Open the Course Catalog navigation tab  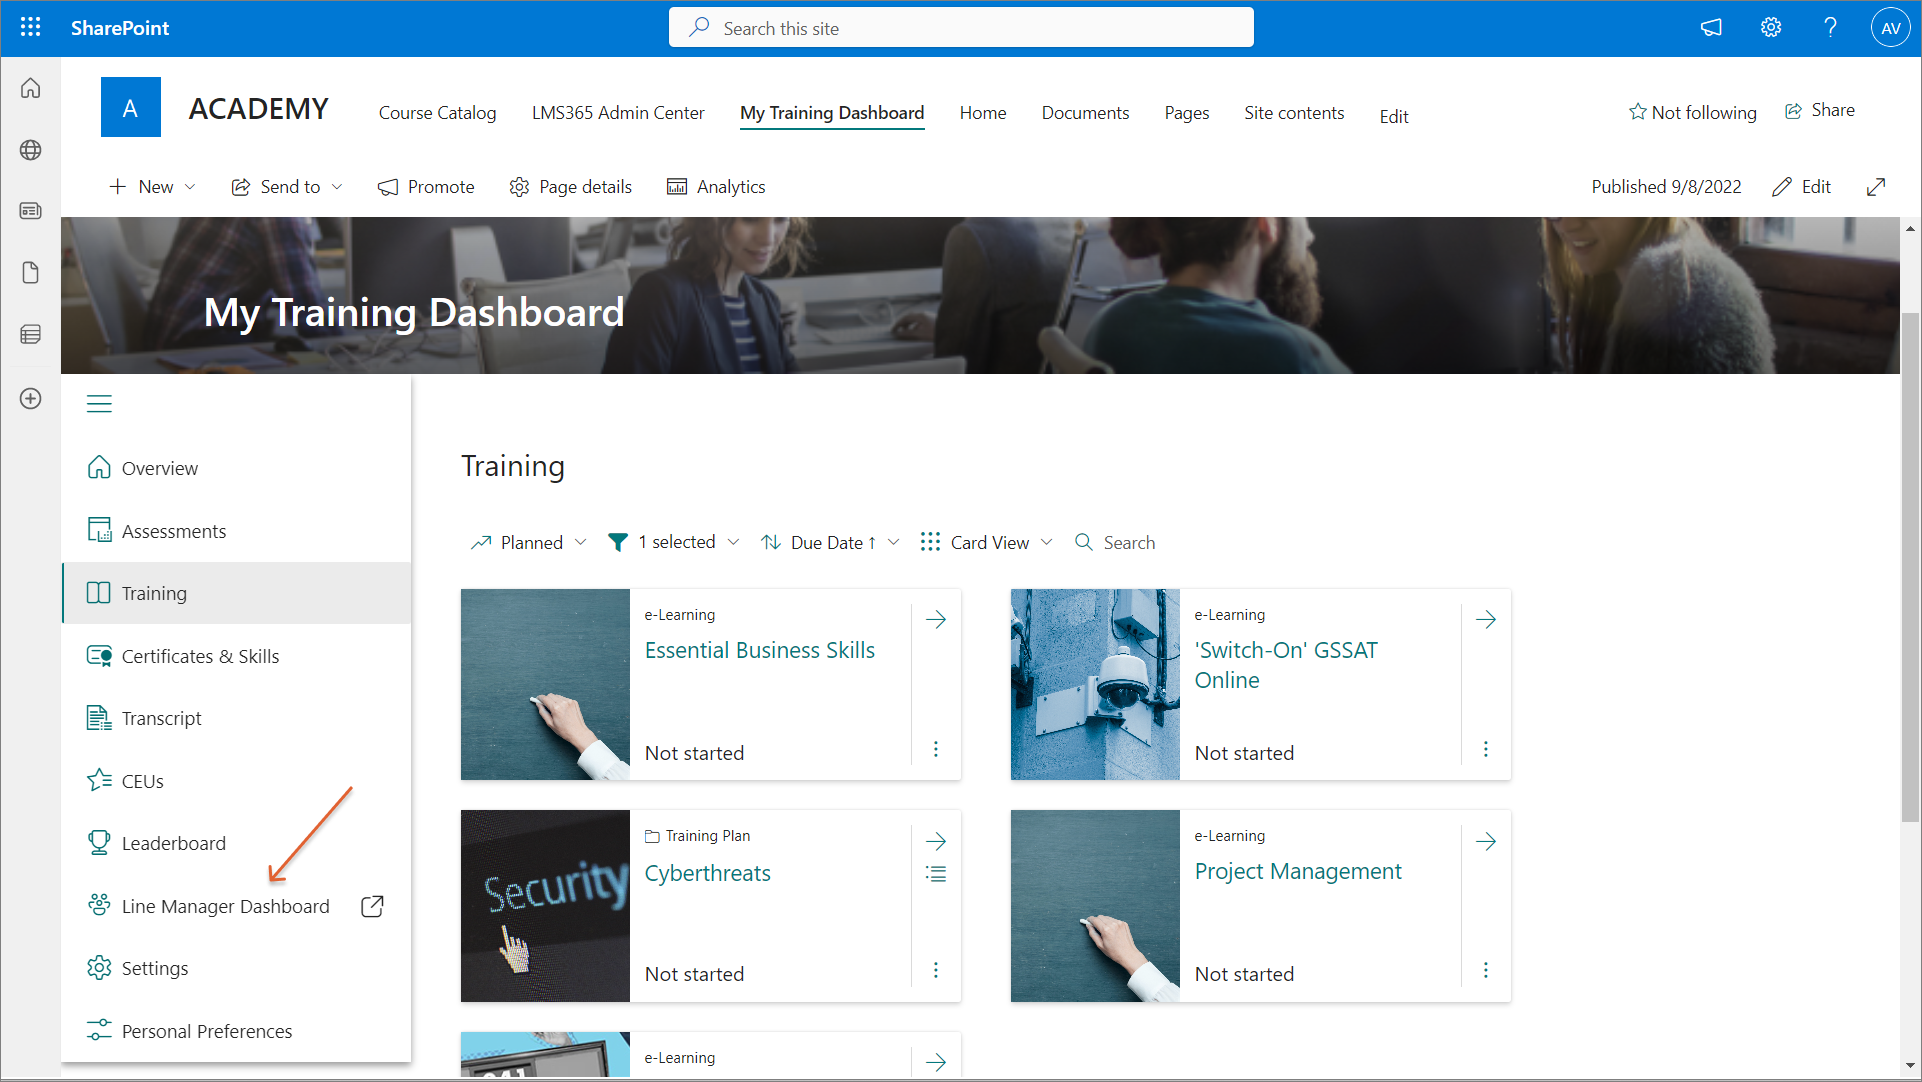tap(437, 113)
